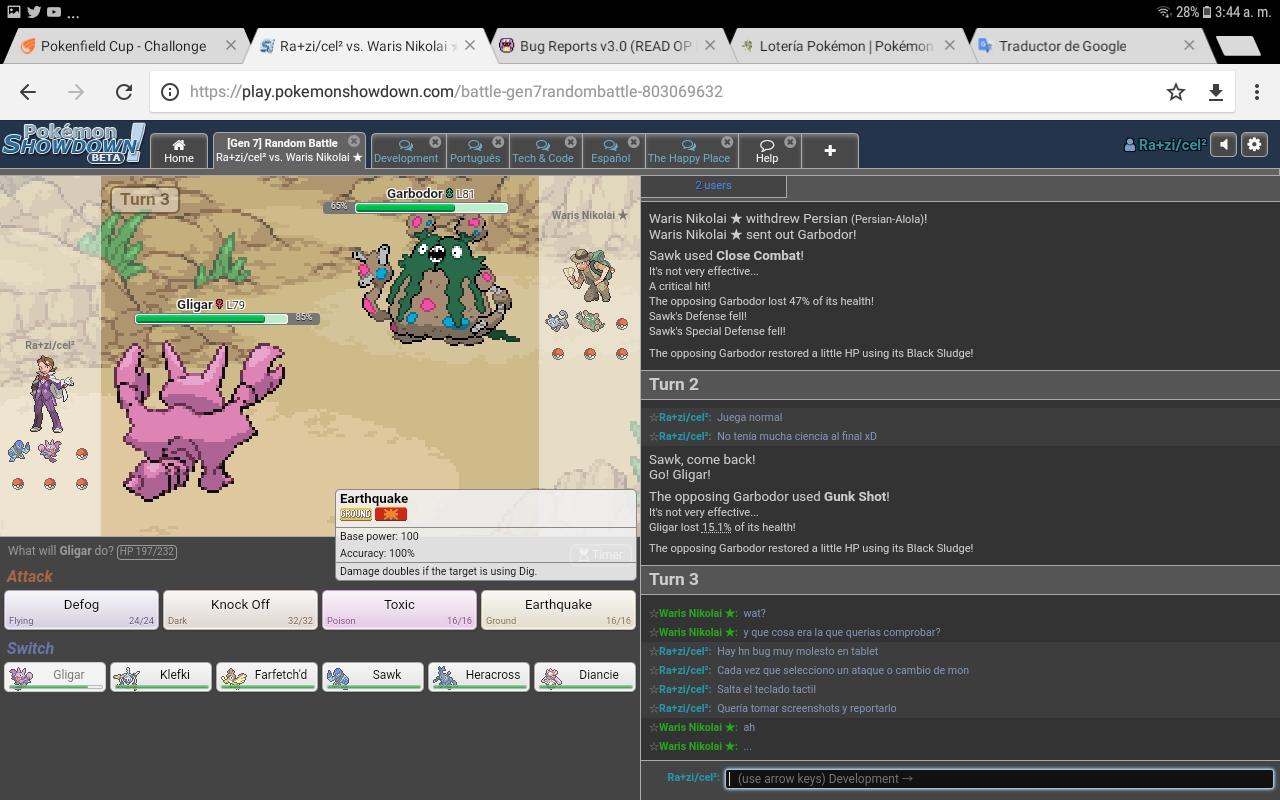Click the Waris Nikolai trainer sprite
Image resolution: width=1280 pixels, height=800 pixels.
[x=589, y=274]
